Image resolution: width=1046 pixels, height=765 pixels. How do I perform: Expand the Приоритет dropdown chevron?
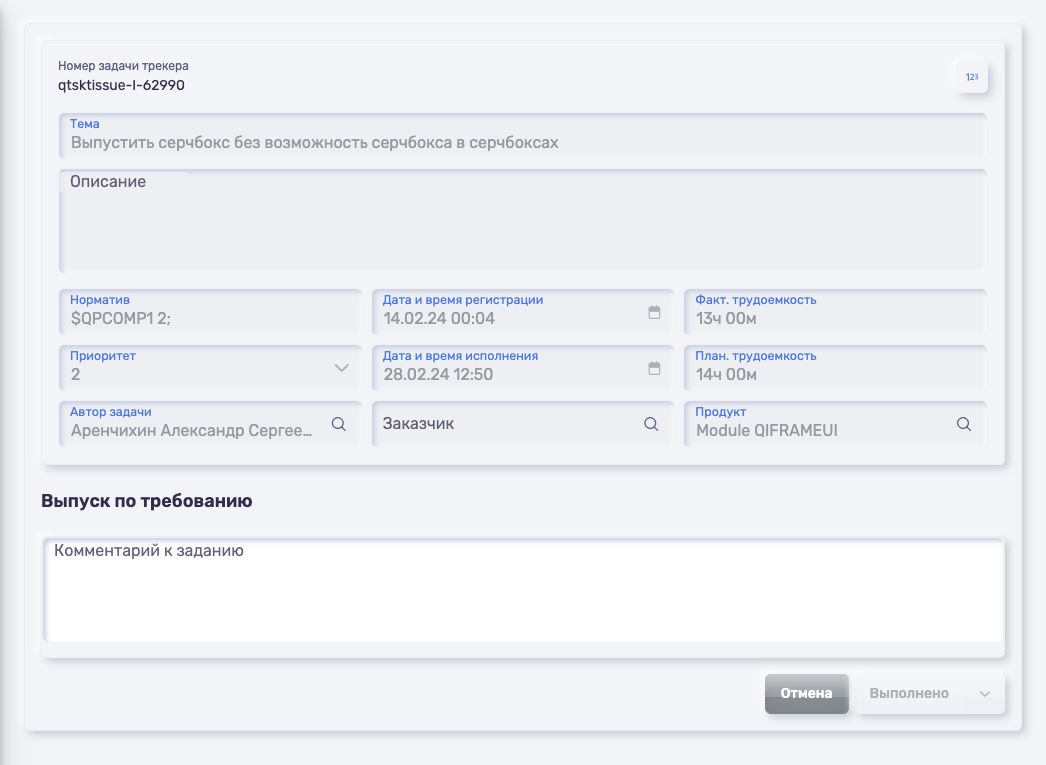tap(341, 368)
